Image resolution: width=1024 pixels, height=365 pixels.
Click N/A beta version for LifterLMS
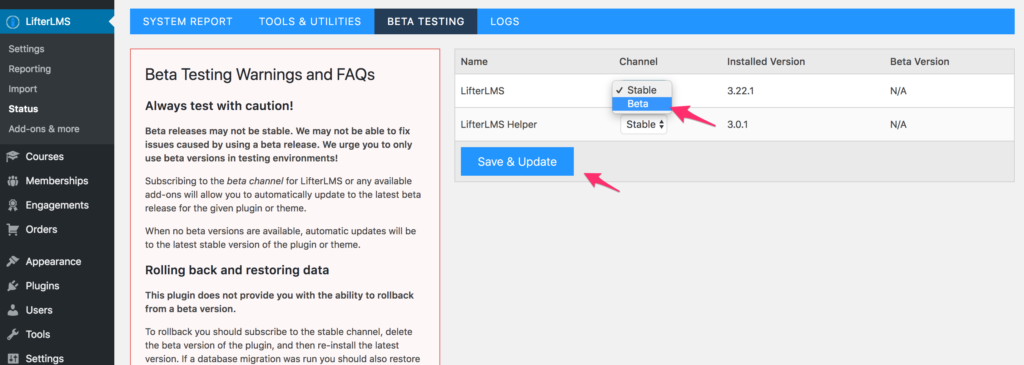[899, 91]
